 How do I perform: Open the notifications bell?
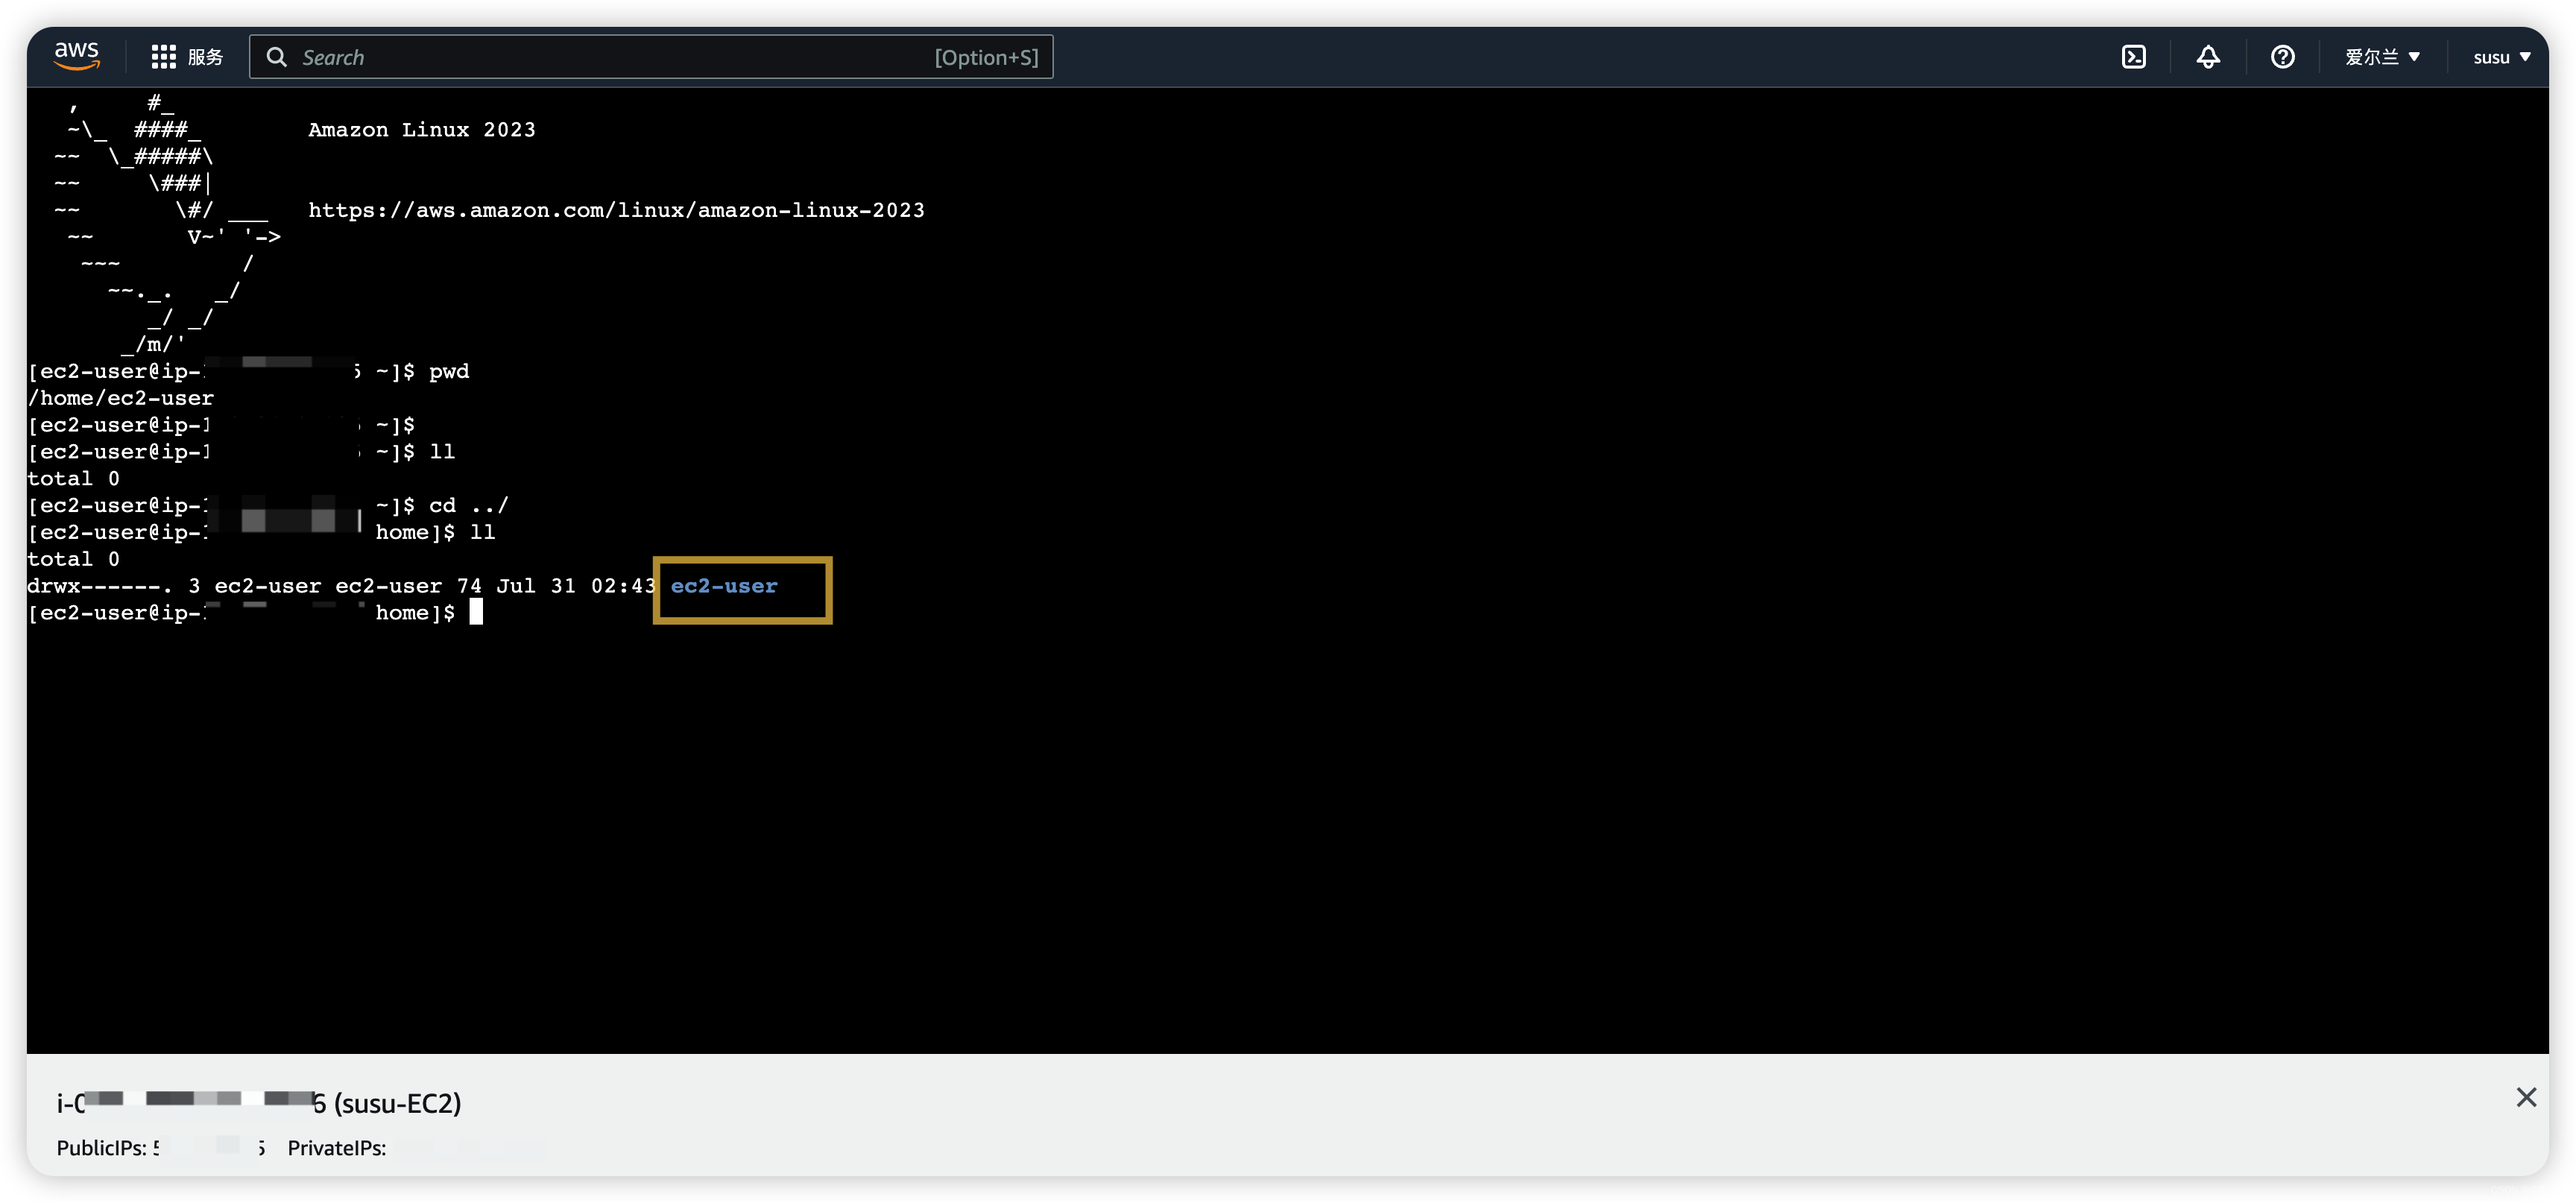(x=2208, y=57)
